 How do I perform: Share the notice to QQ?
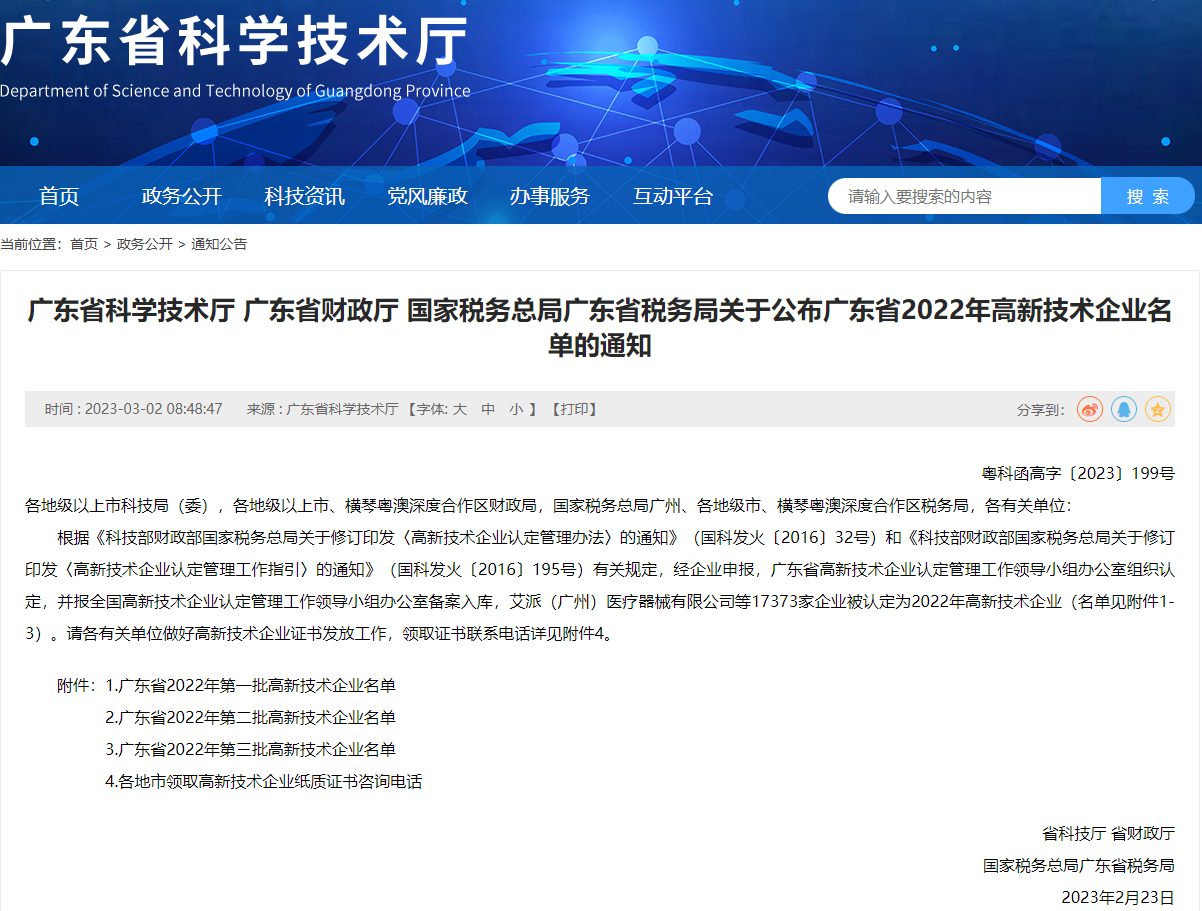tap(1124, 409)
